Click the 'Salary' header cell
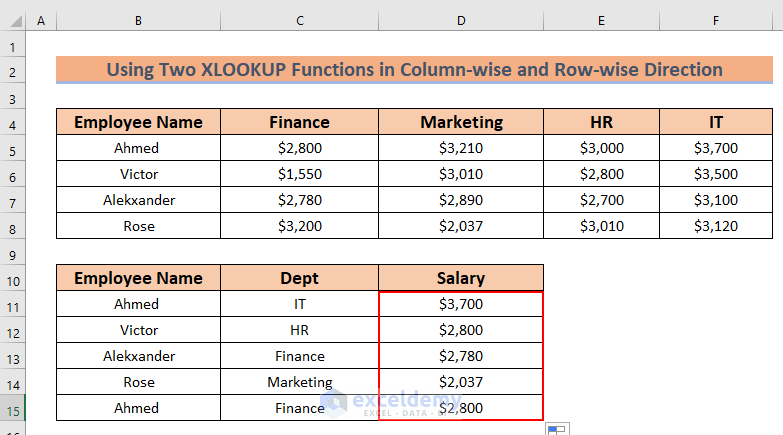This screenshot has width=783, height=435. pyautogui.click(x=461, y=278)
